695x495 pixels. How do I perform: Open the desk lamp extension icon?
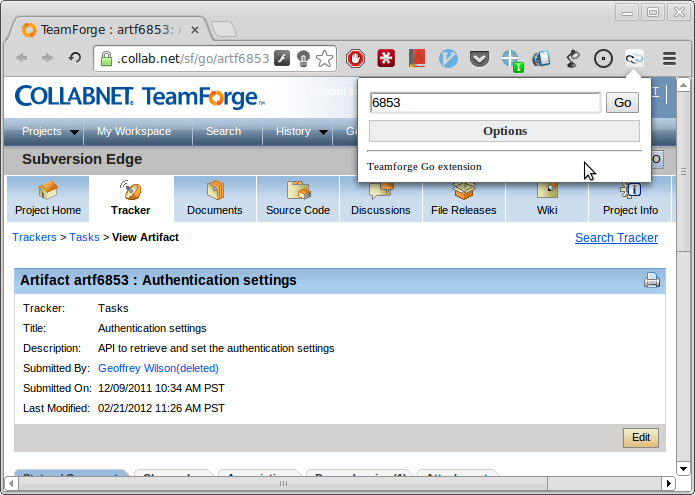[x=572, y=58]
